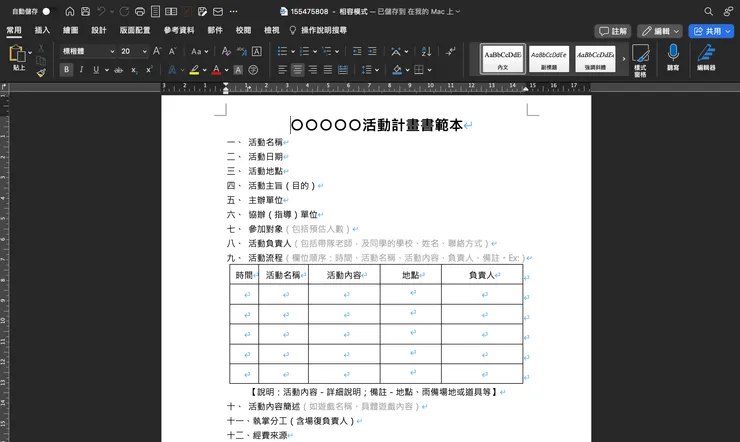This screenshot has width=740, height=442.
Task: Toggle Underline formatting
Action: 96,70
